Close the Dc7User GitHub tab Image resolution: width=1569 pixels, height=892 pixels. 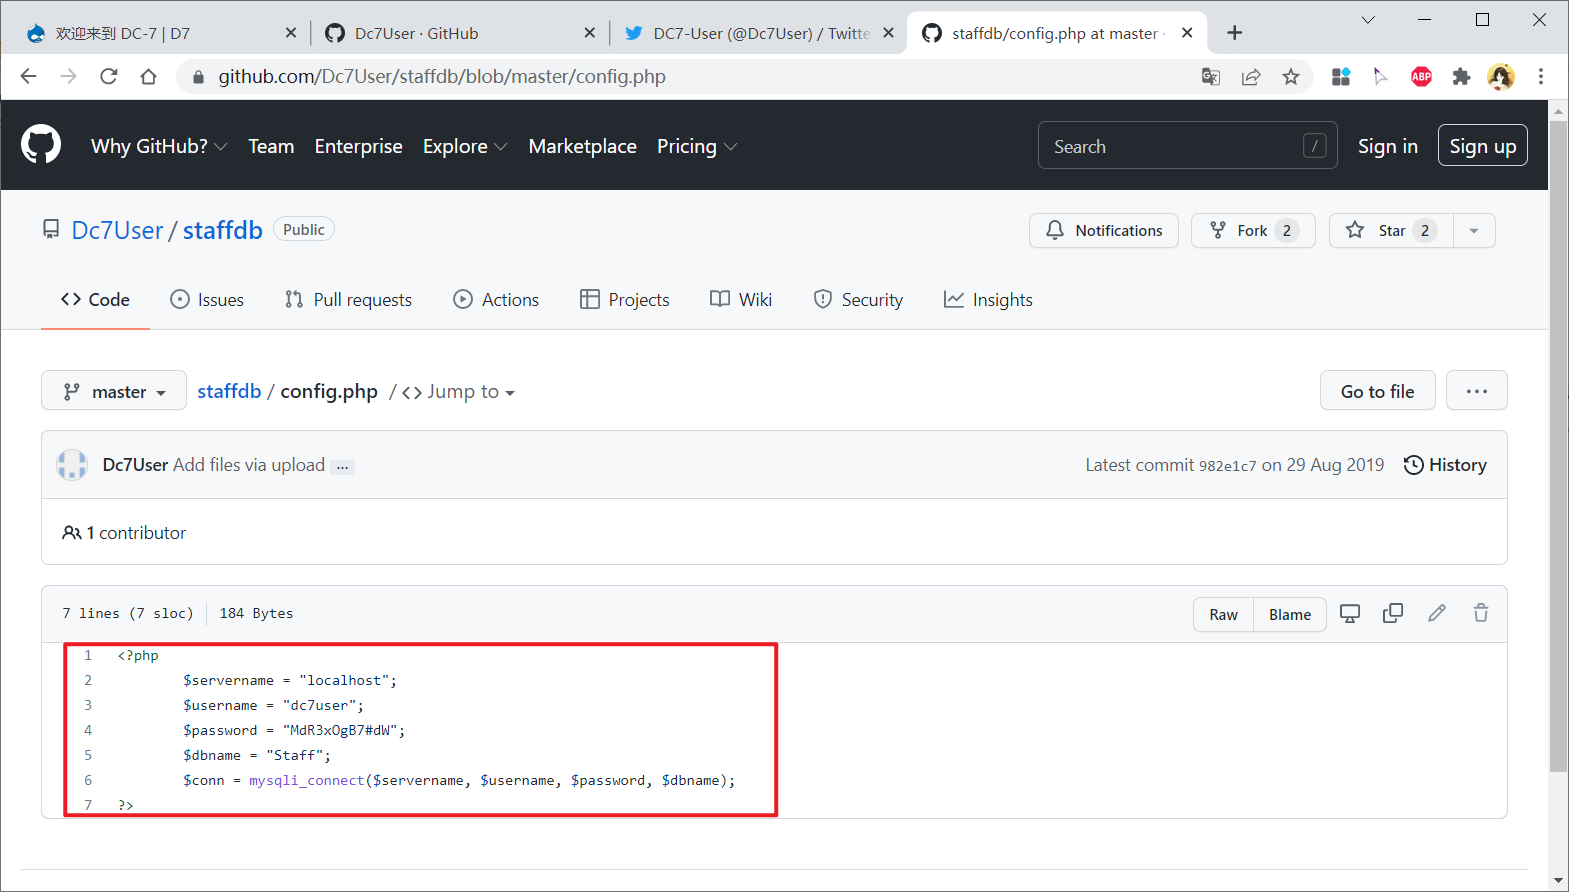590,33
